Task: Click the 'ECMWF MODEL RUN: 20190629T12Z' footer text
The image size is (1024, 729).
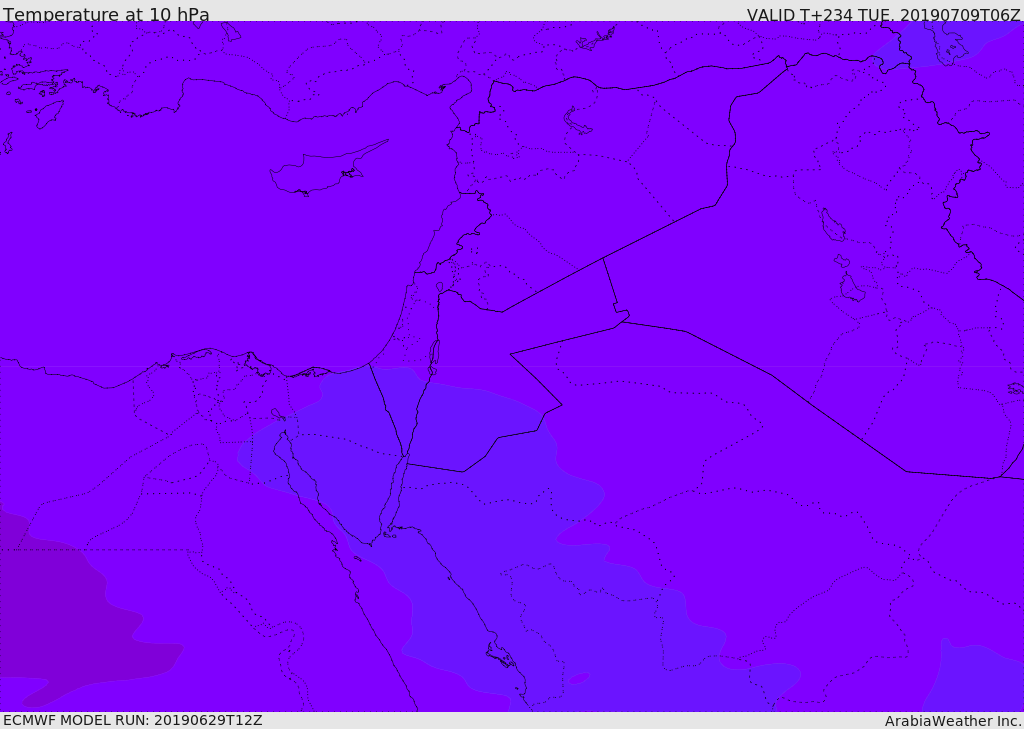Action: point(133,721)
